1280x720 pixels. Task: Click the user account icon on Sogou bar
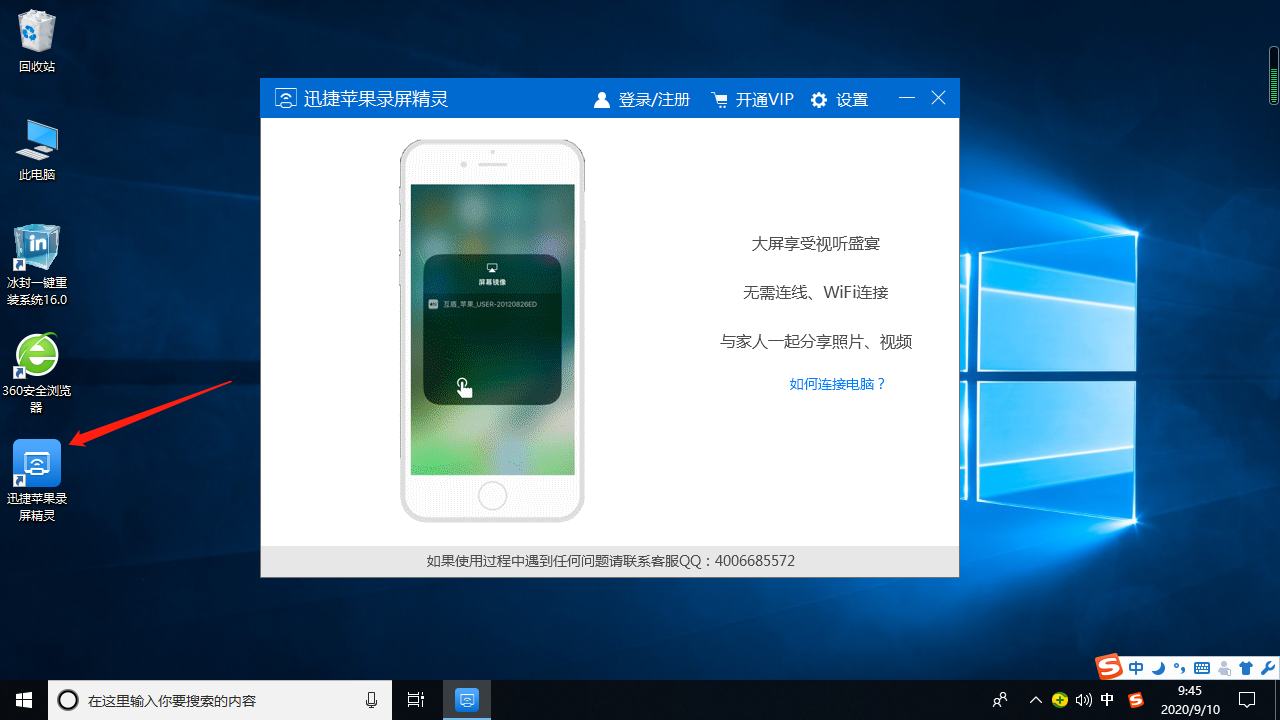point(1224,668)
